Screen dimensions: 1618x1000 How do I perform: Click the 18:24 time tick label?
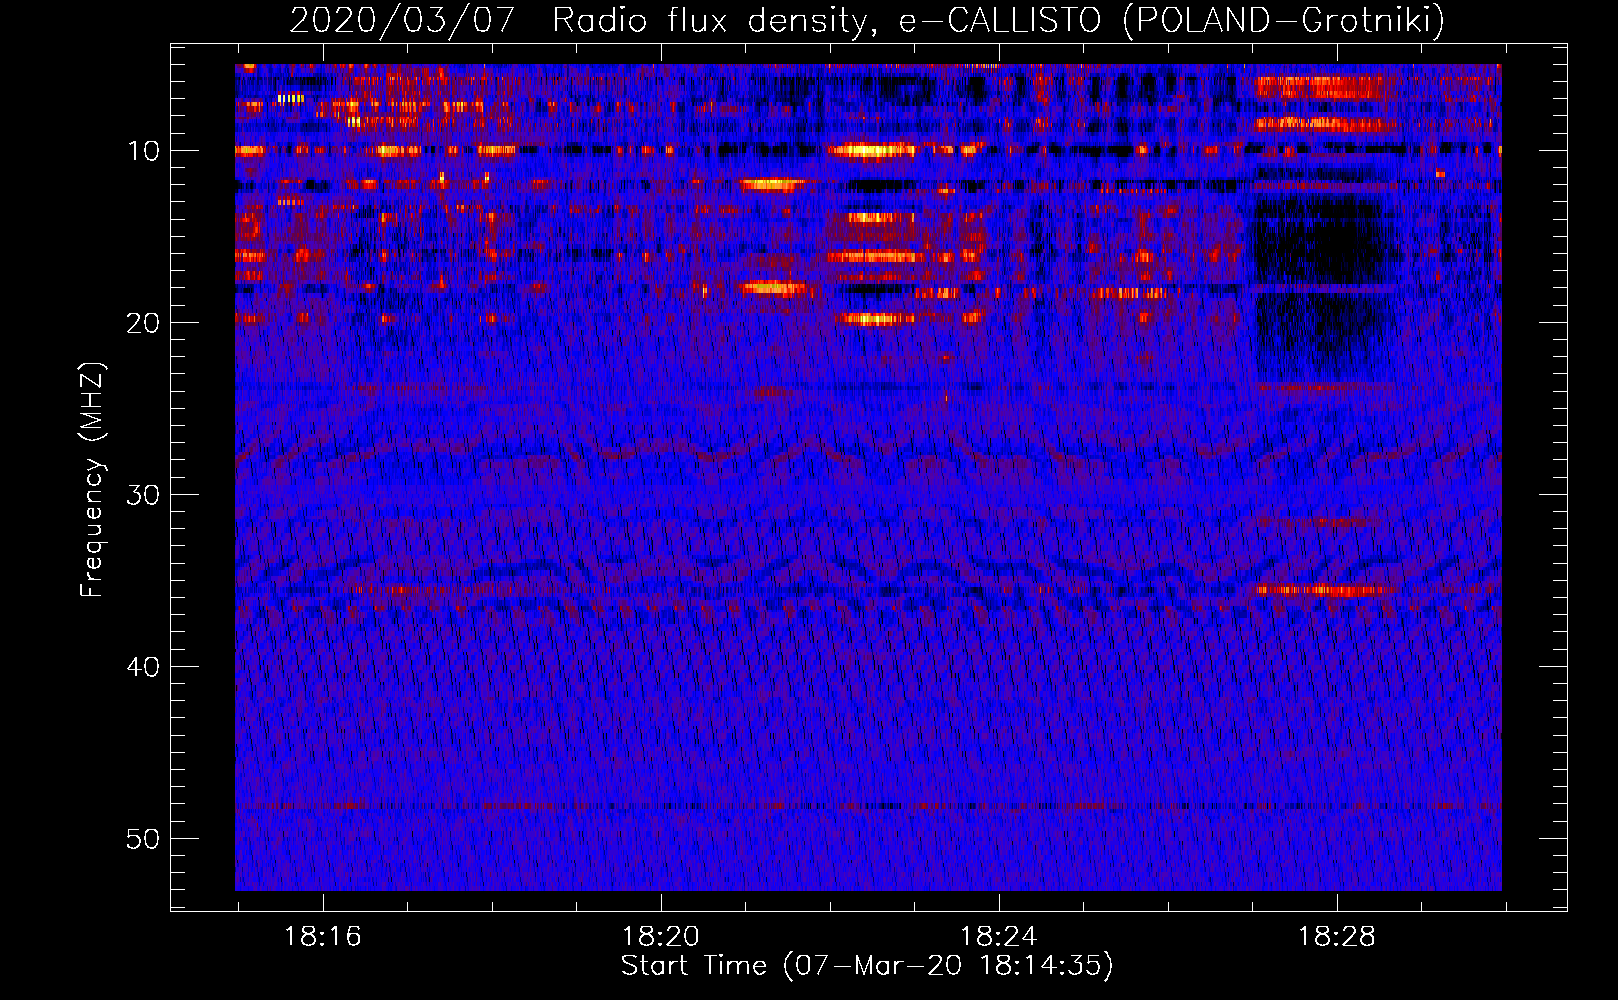[998, 937]
